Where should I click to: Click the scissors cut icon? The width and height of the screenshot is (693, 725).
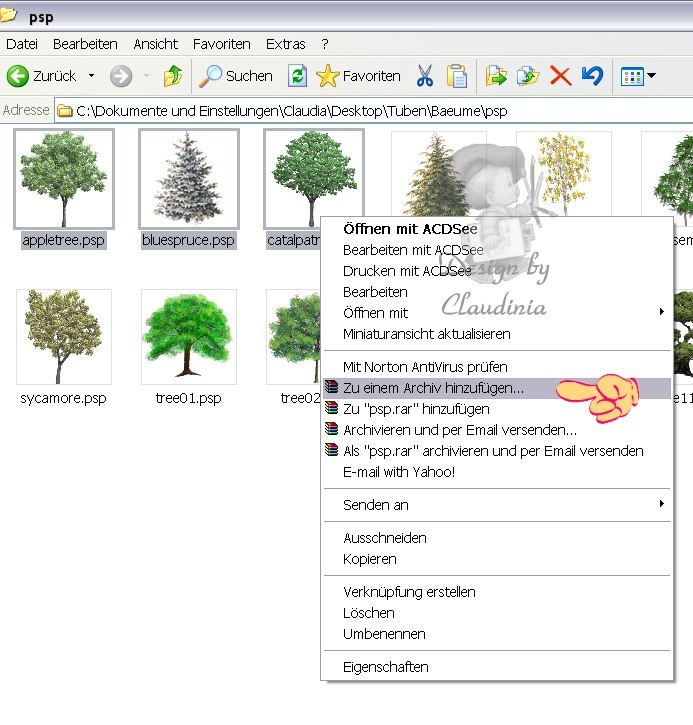coord(425,76)
